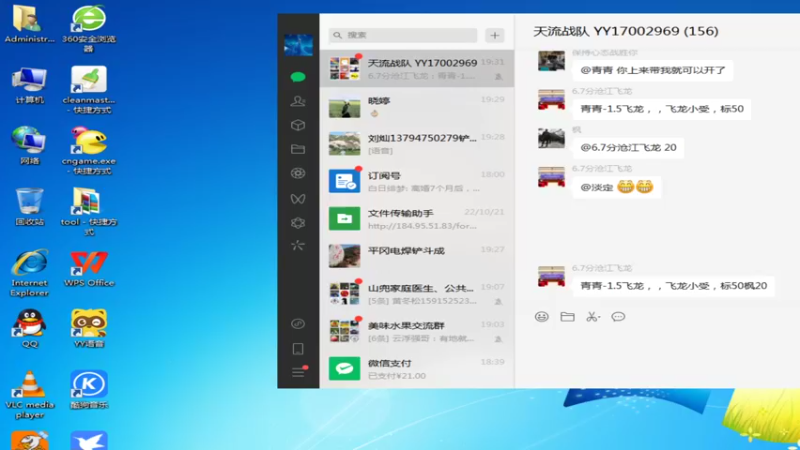Select the 酷狗音乐 desktop icon
The width and height of the screenshot is (800, 450).
(89, 389)
